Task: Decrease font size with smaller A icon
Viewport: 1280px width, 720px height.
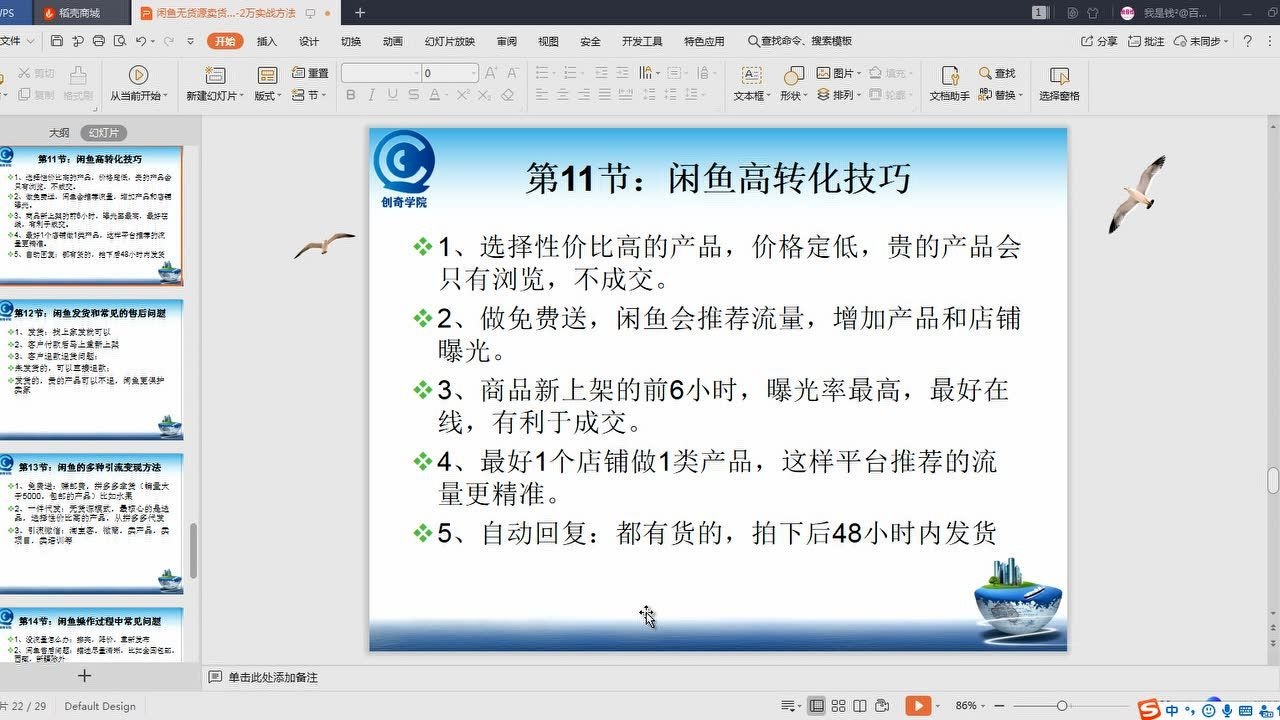Action: [511, 73]
